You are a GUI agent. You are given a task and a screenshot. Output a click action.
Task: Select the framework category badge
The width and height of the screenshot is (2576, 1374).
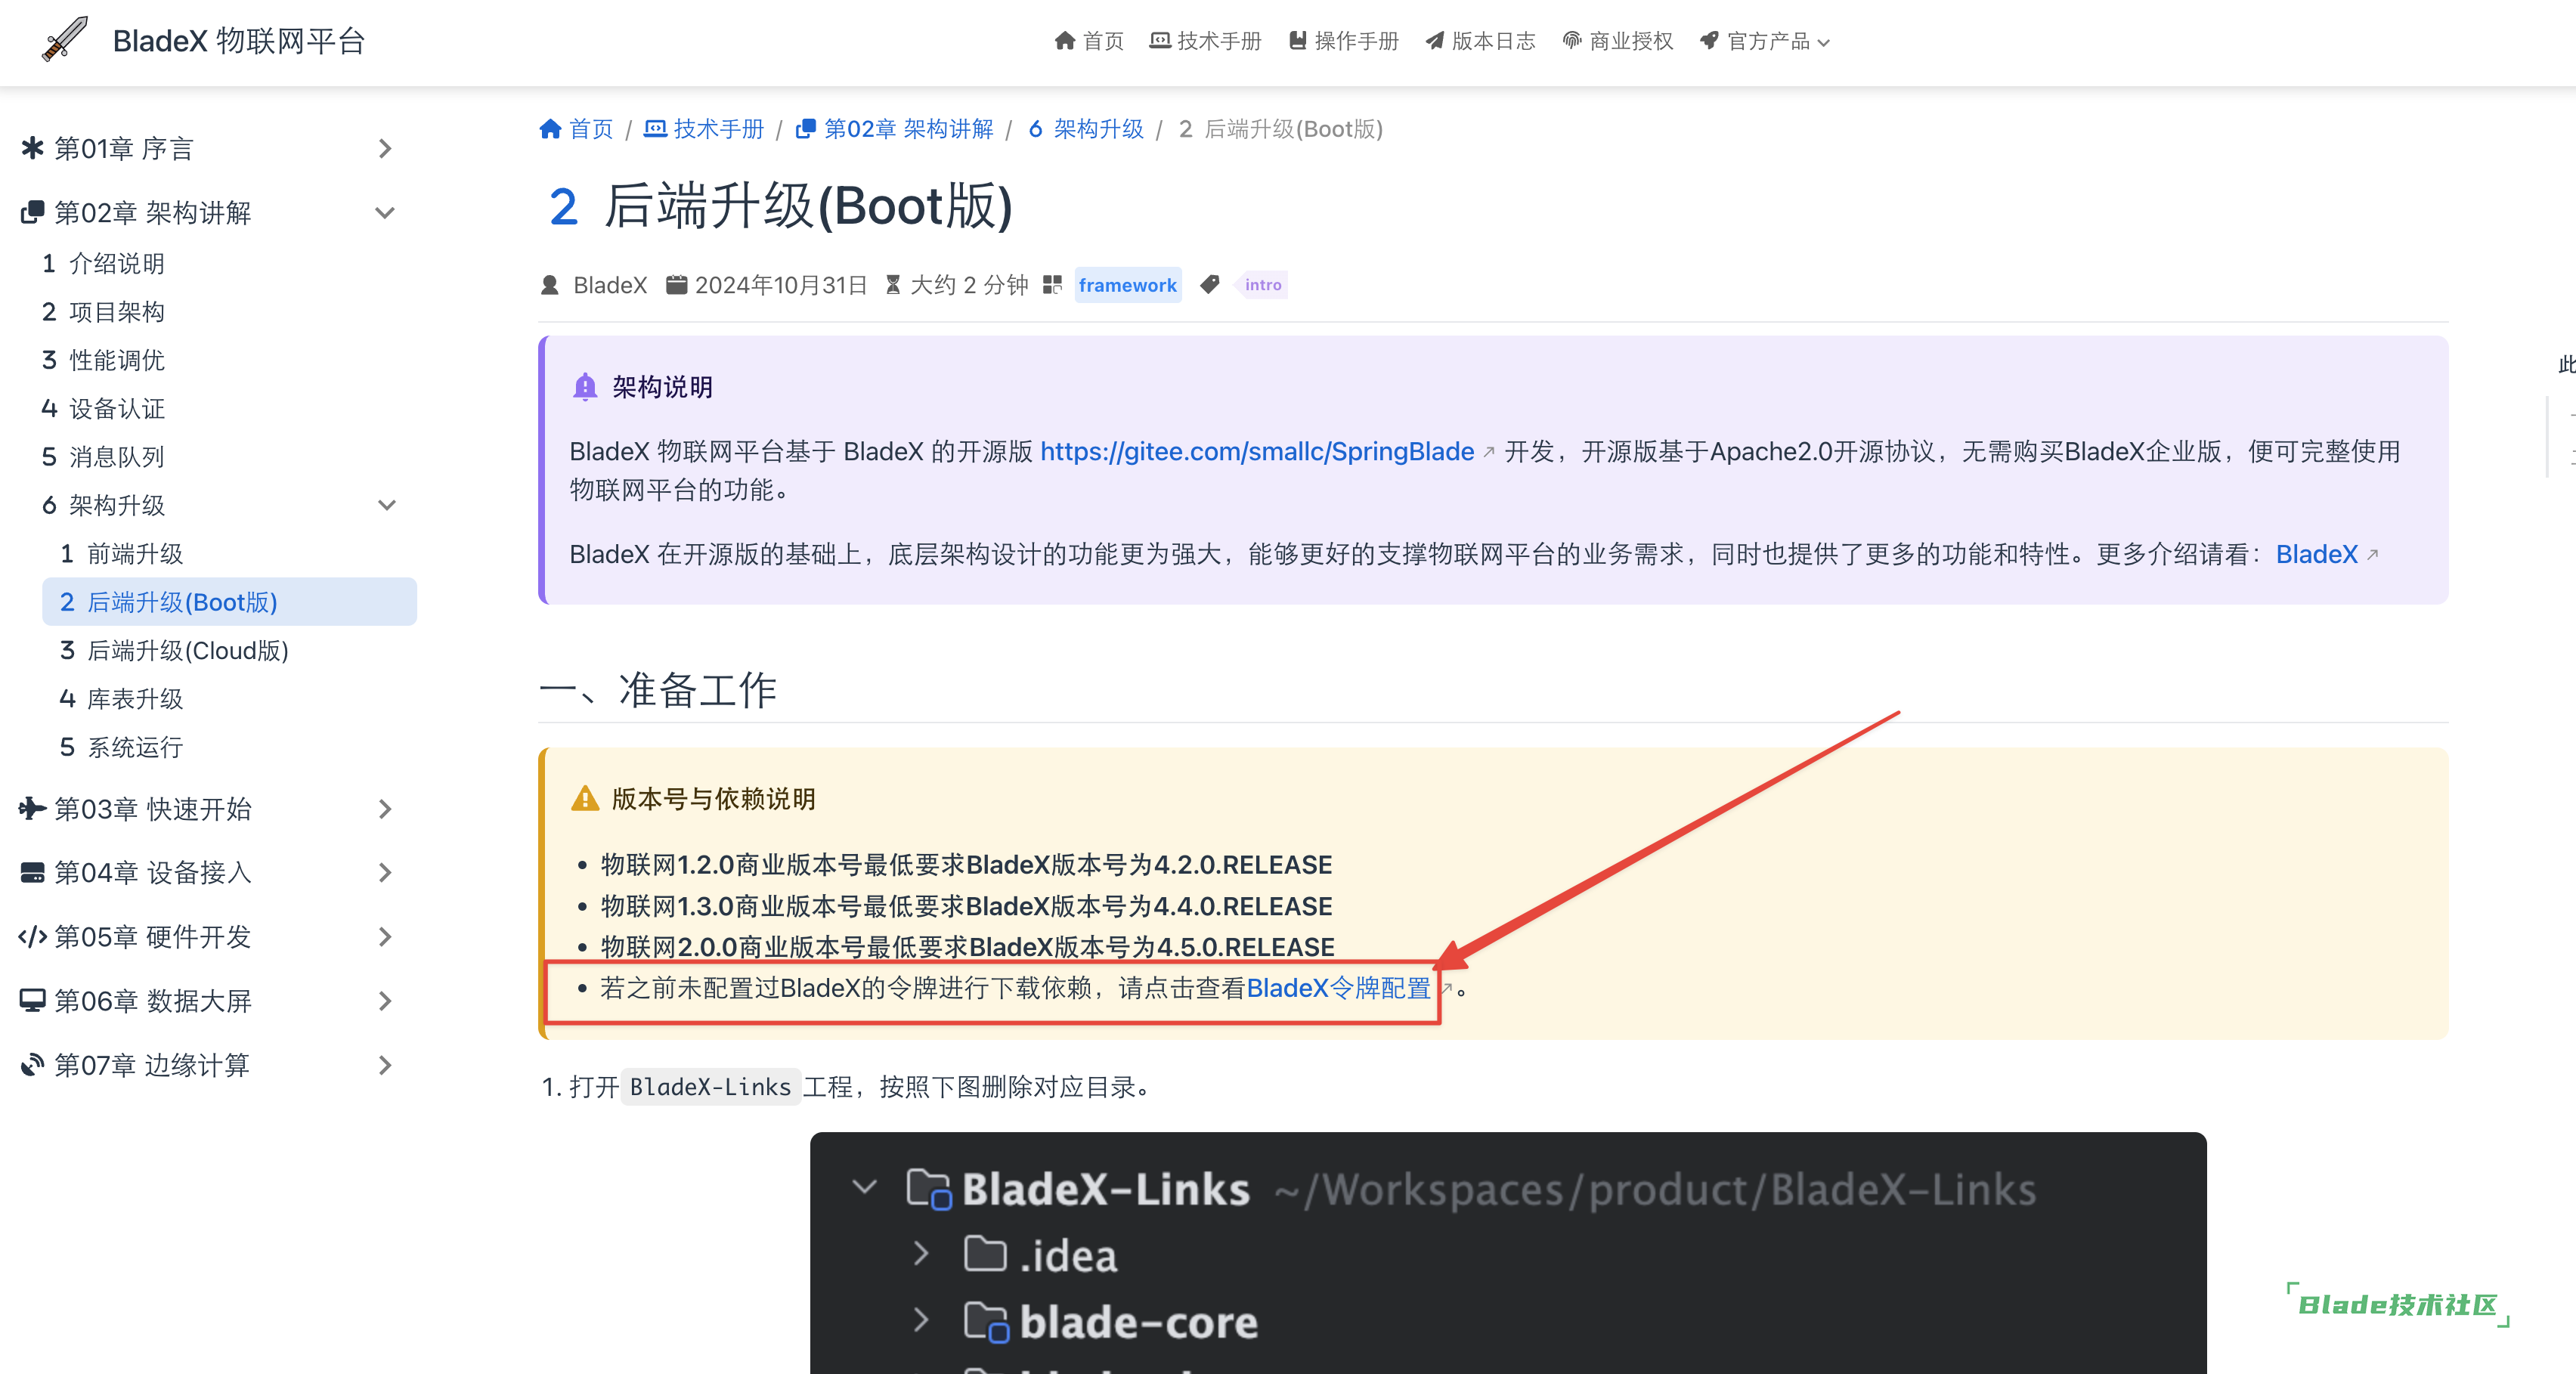1127,285
